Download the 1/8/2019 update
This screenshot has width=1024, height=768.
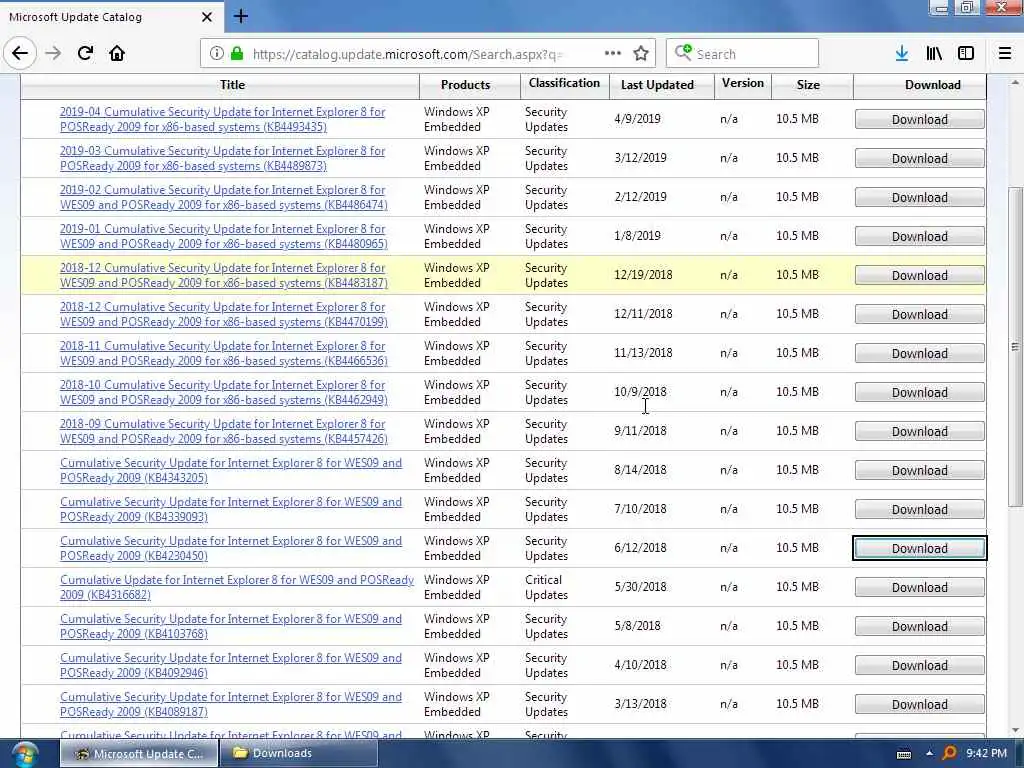920,236
